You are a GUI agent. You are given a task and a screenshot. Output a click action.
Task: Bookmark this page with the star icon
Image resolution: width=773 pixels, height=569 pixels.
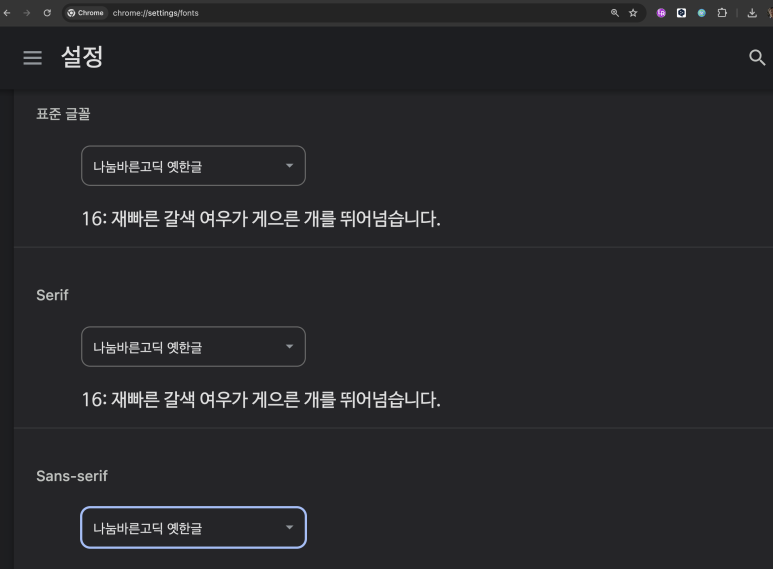tap(633, 13)
